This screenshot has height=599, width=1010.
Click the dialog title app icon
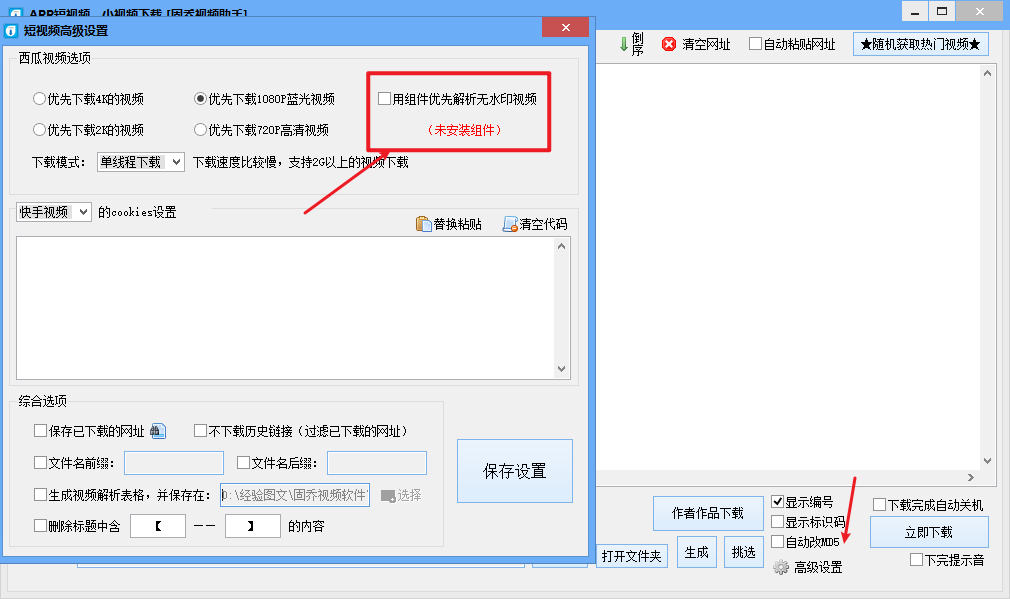(11, 31)
